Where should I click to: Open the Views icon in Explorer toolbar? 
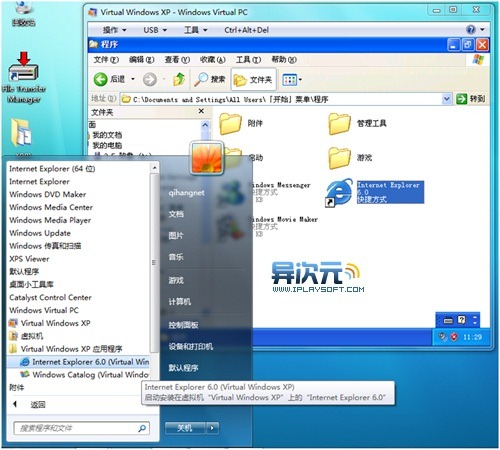(x=289, y=79)
